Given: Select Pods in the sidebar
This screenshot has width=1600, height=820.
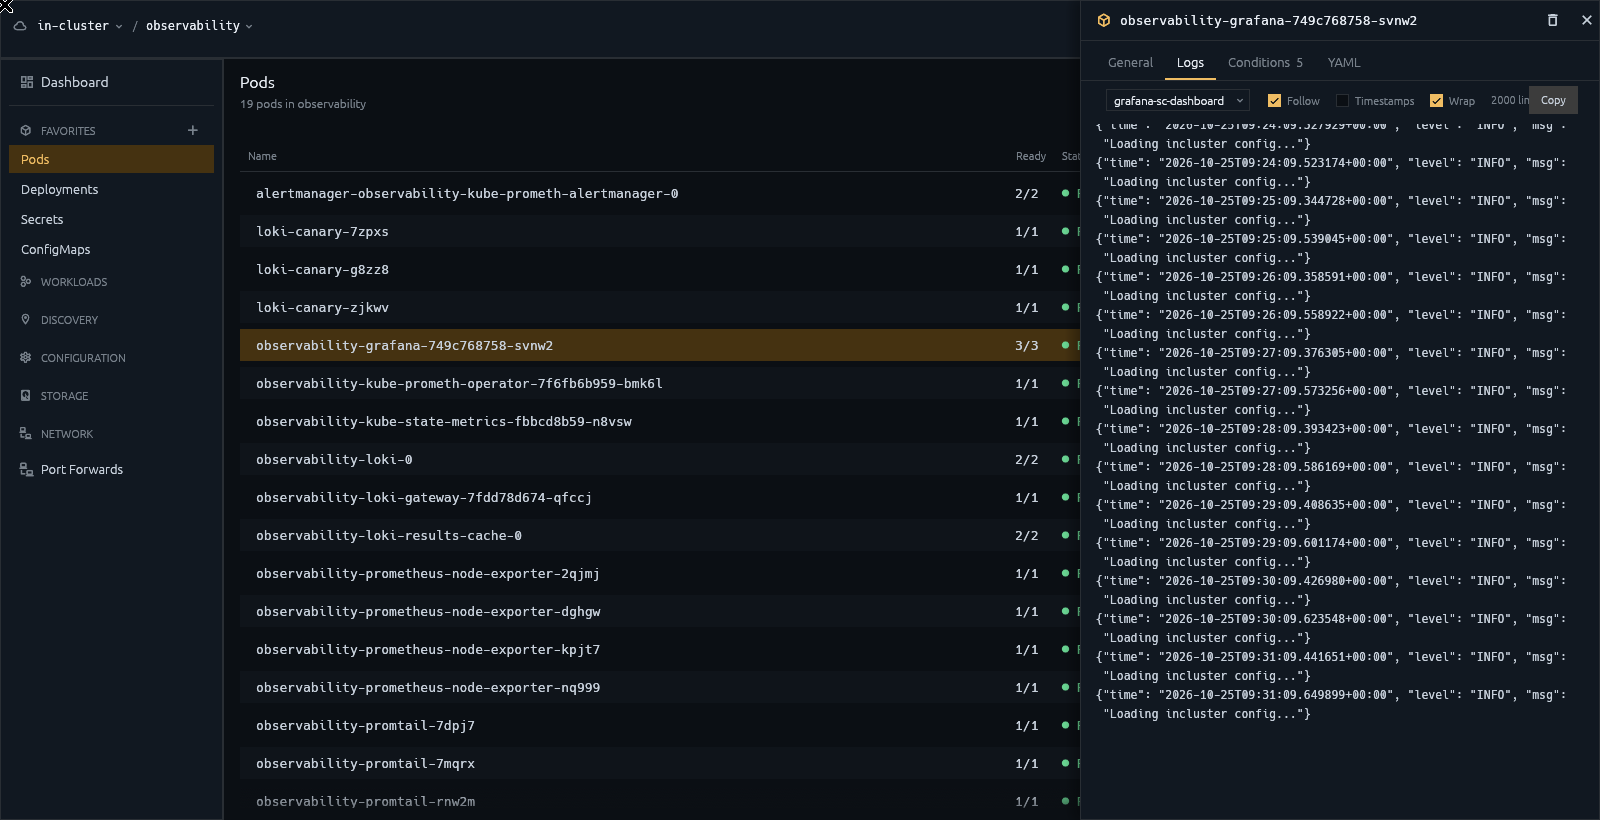Looking at the screenshot, I should pos(111,159).
